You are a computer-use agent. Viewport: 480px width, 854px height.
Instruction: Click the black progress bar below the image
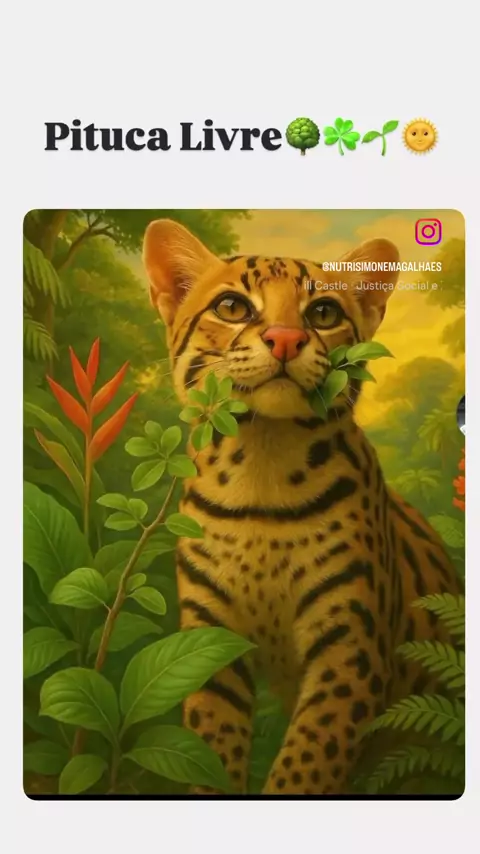(244, 797)
